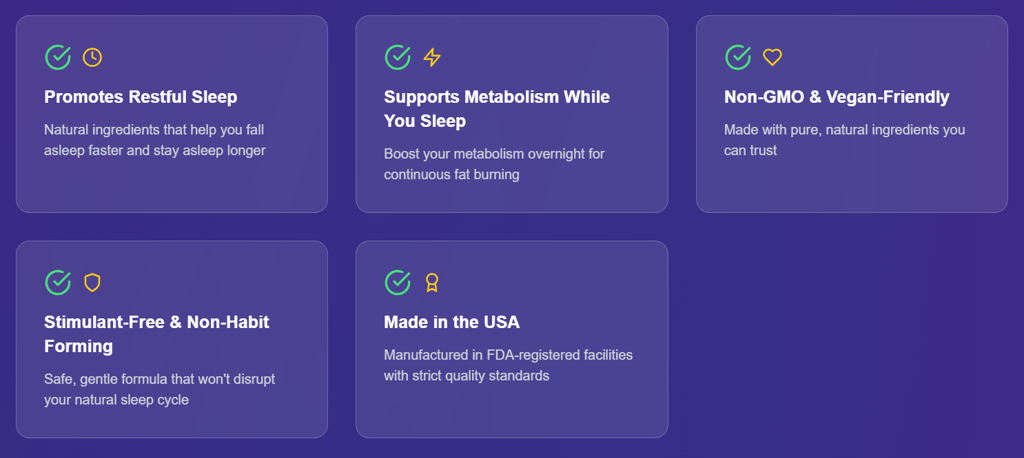Click text about pure natural ingredients
Screen dimensions: 1024x458
pyautogui.click(x=844, y=140)
